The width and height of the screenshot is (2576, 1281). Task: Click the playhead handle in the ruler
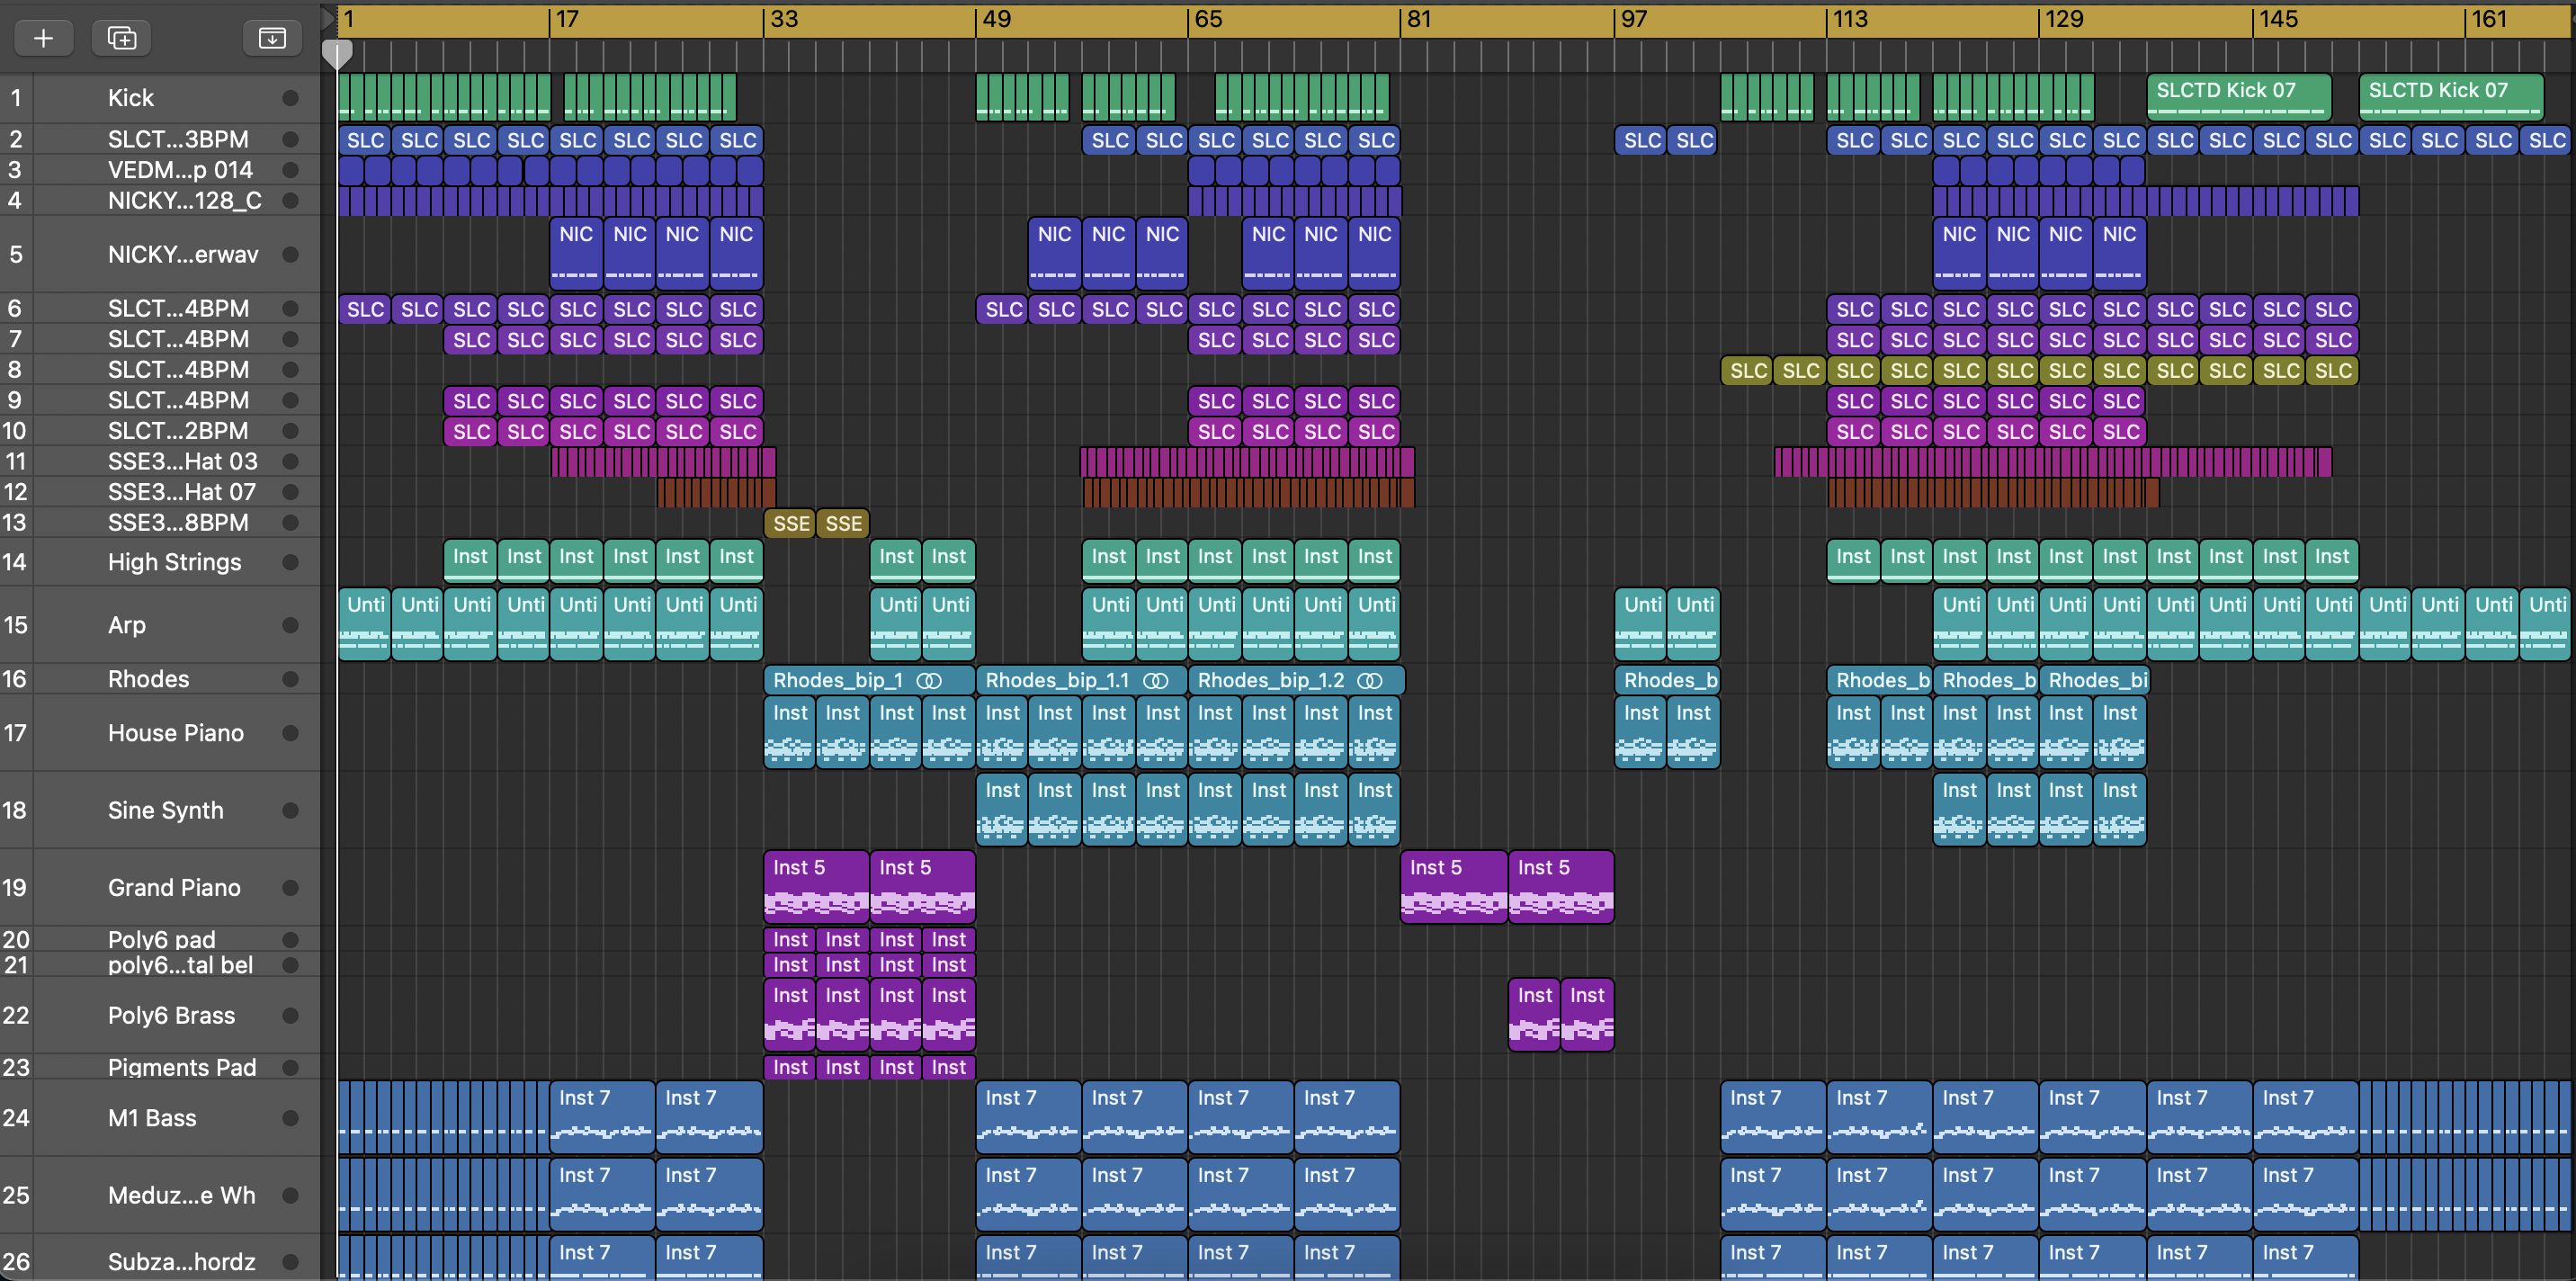tap(337, 54)
